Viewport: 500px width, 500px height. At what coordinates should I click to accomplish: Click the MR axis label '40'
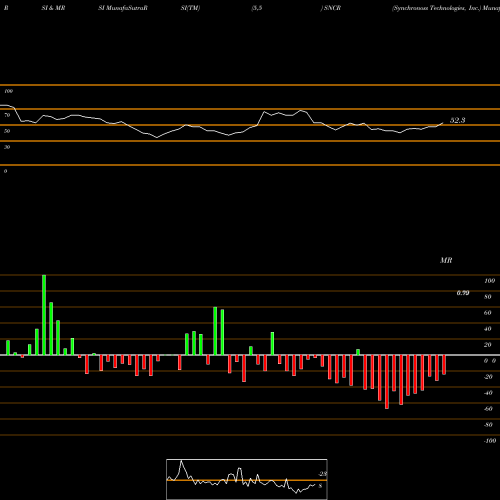pos(487,329)
